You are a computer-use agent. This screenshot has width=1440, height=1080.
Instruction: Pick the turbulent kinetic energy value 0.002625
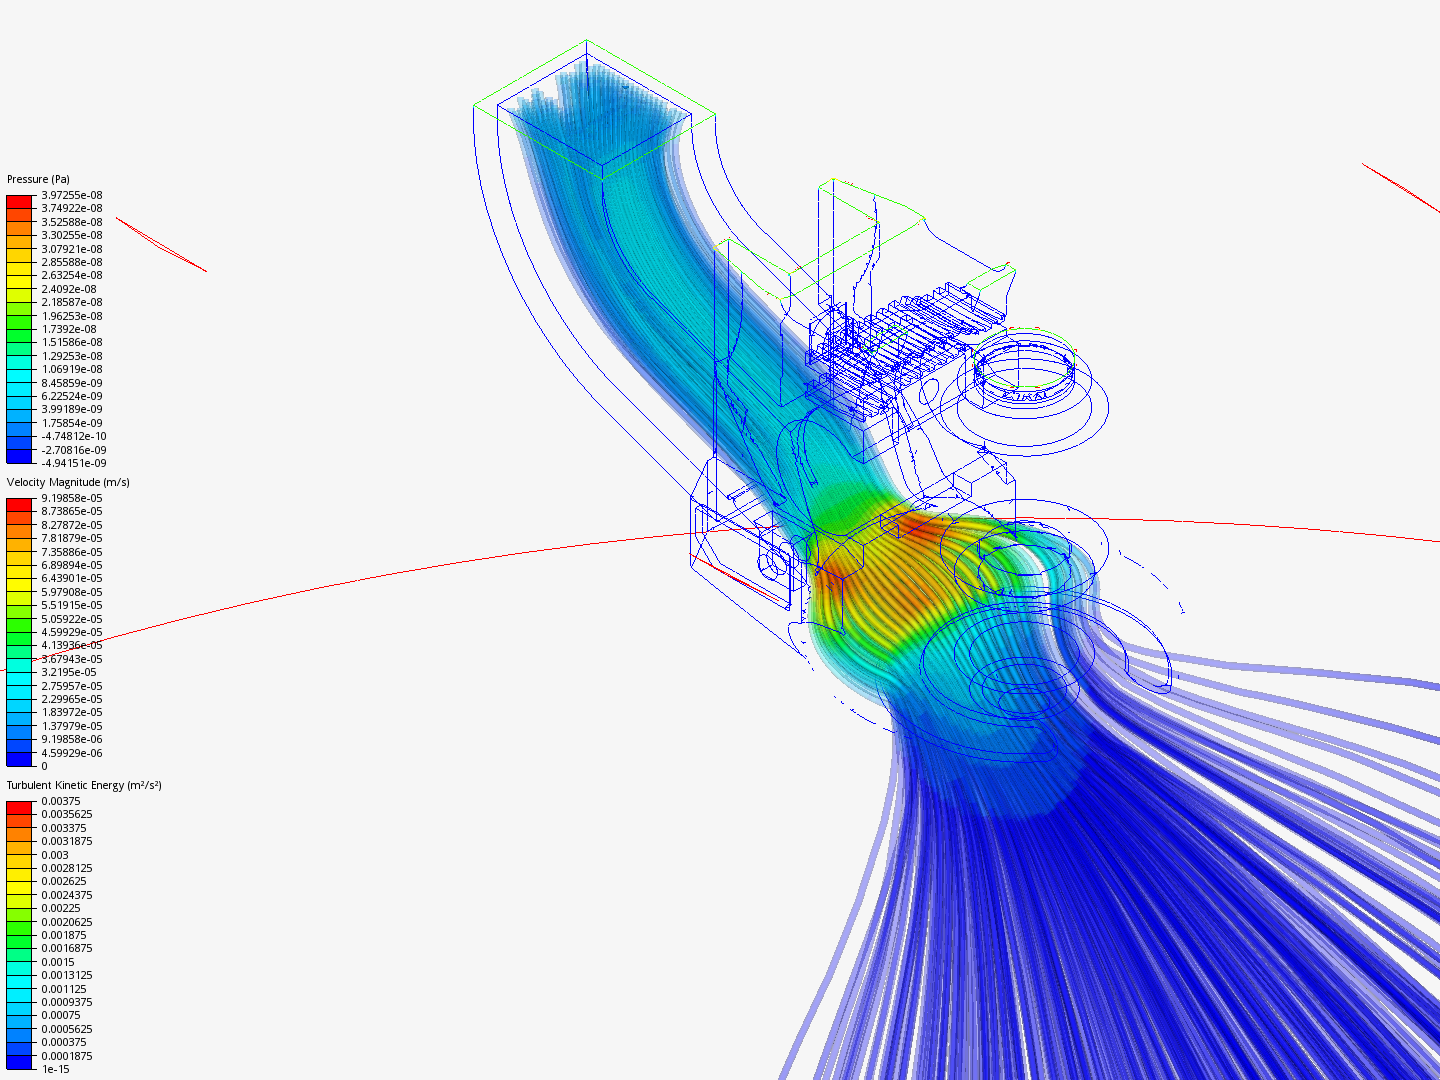coord(64,882)
